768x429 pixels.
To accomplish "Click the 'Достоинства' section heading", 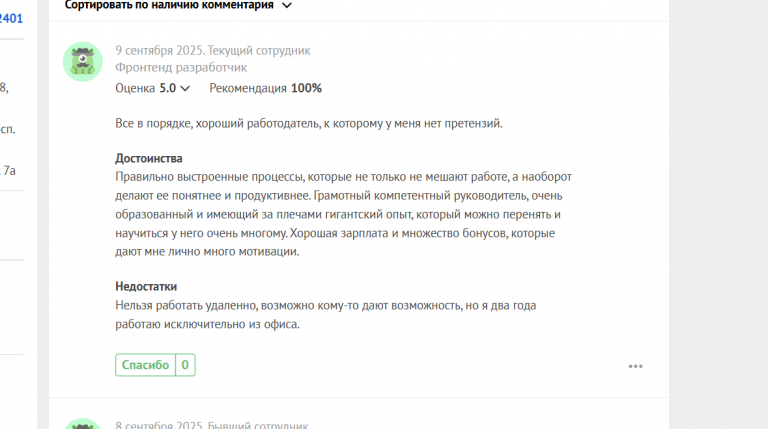I will coord(149,158).
